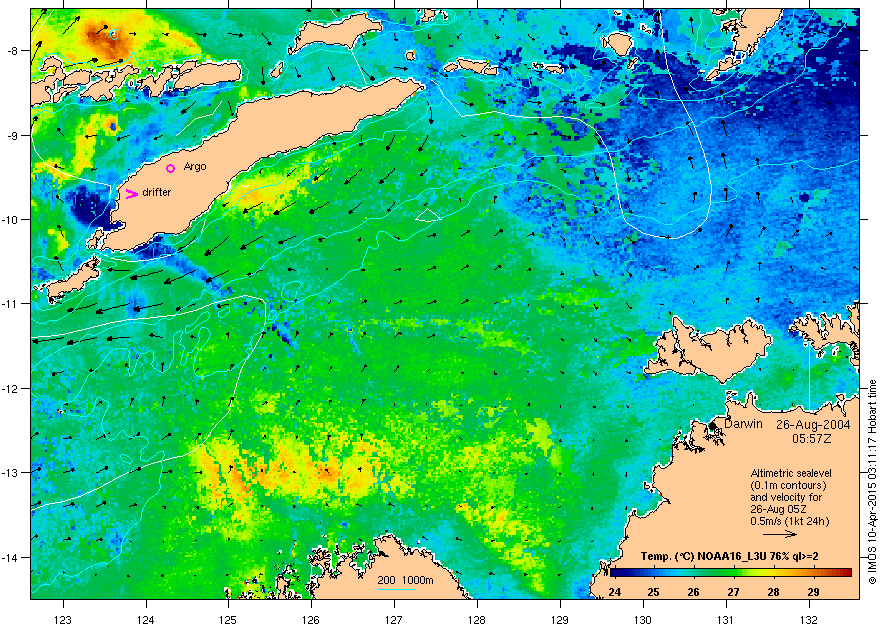Click the "(0.1m contours)" legend text
Image resolution: width=880 pixels, height=630 pixels.
pos(788,485)
